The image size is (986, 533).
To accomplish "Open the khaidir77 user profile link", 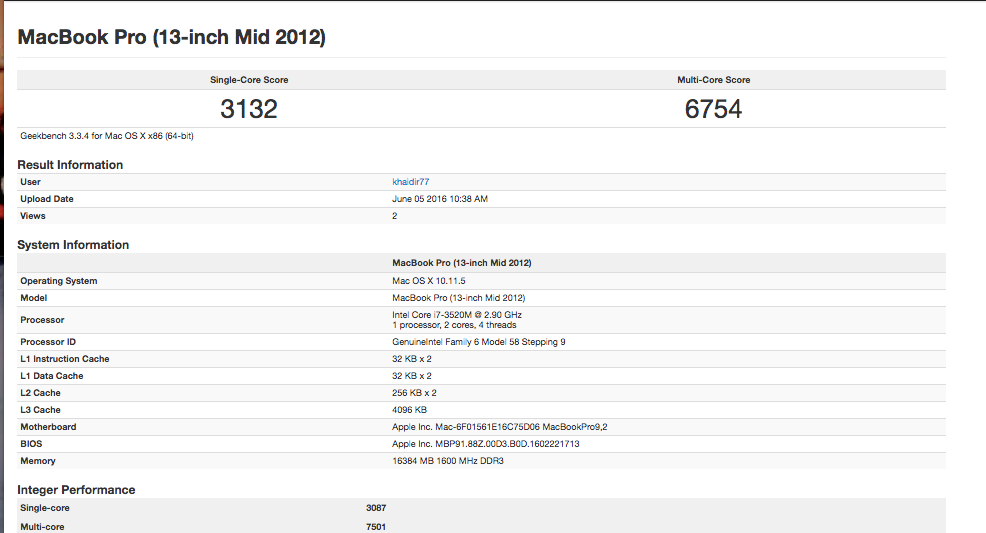I will coord(410,182).
